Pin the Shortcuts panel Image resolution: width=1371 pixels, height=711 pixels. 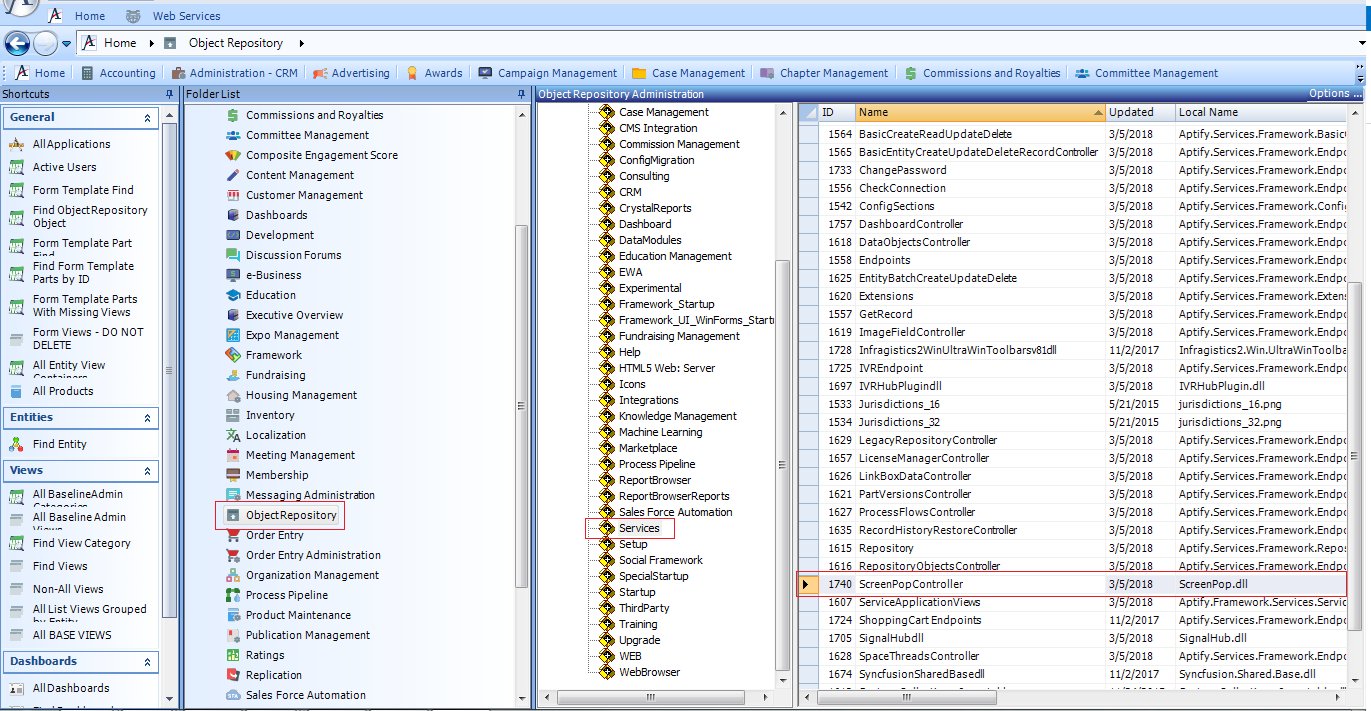point(169,94)
